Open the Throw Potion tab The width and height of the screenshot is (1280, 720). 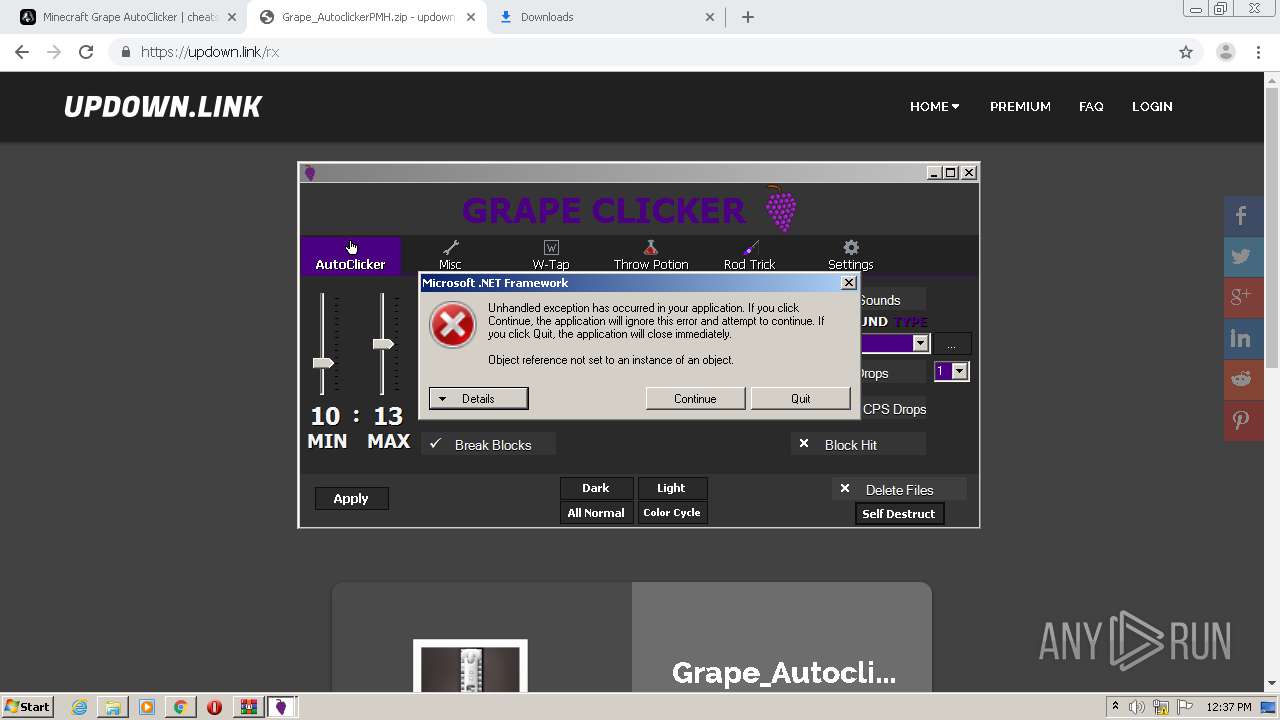pos(651,255)
